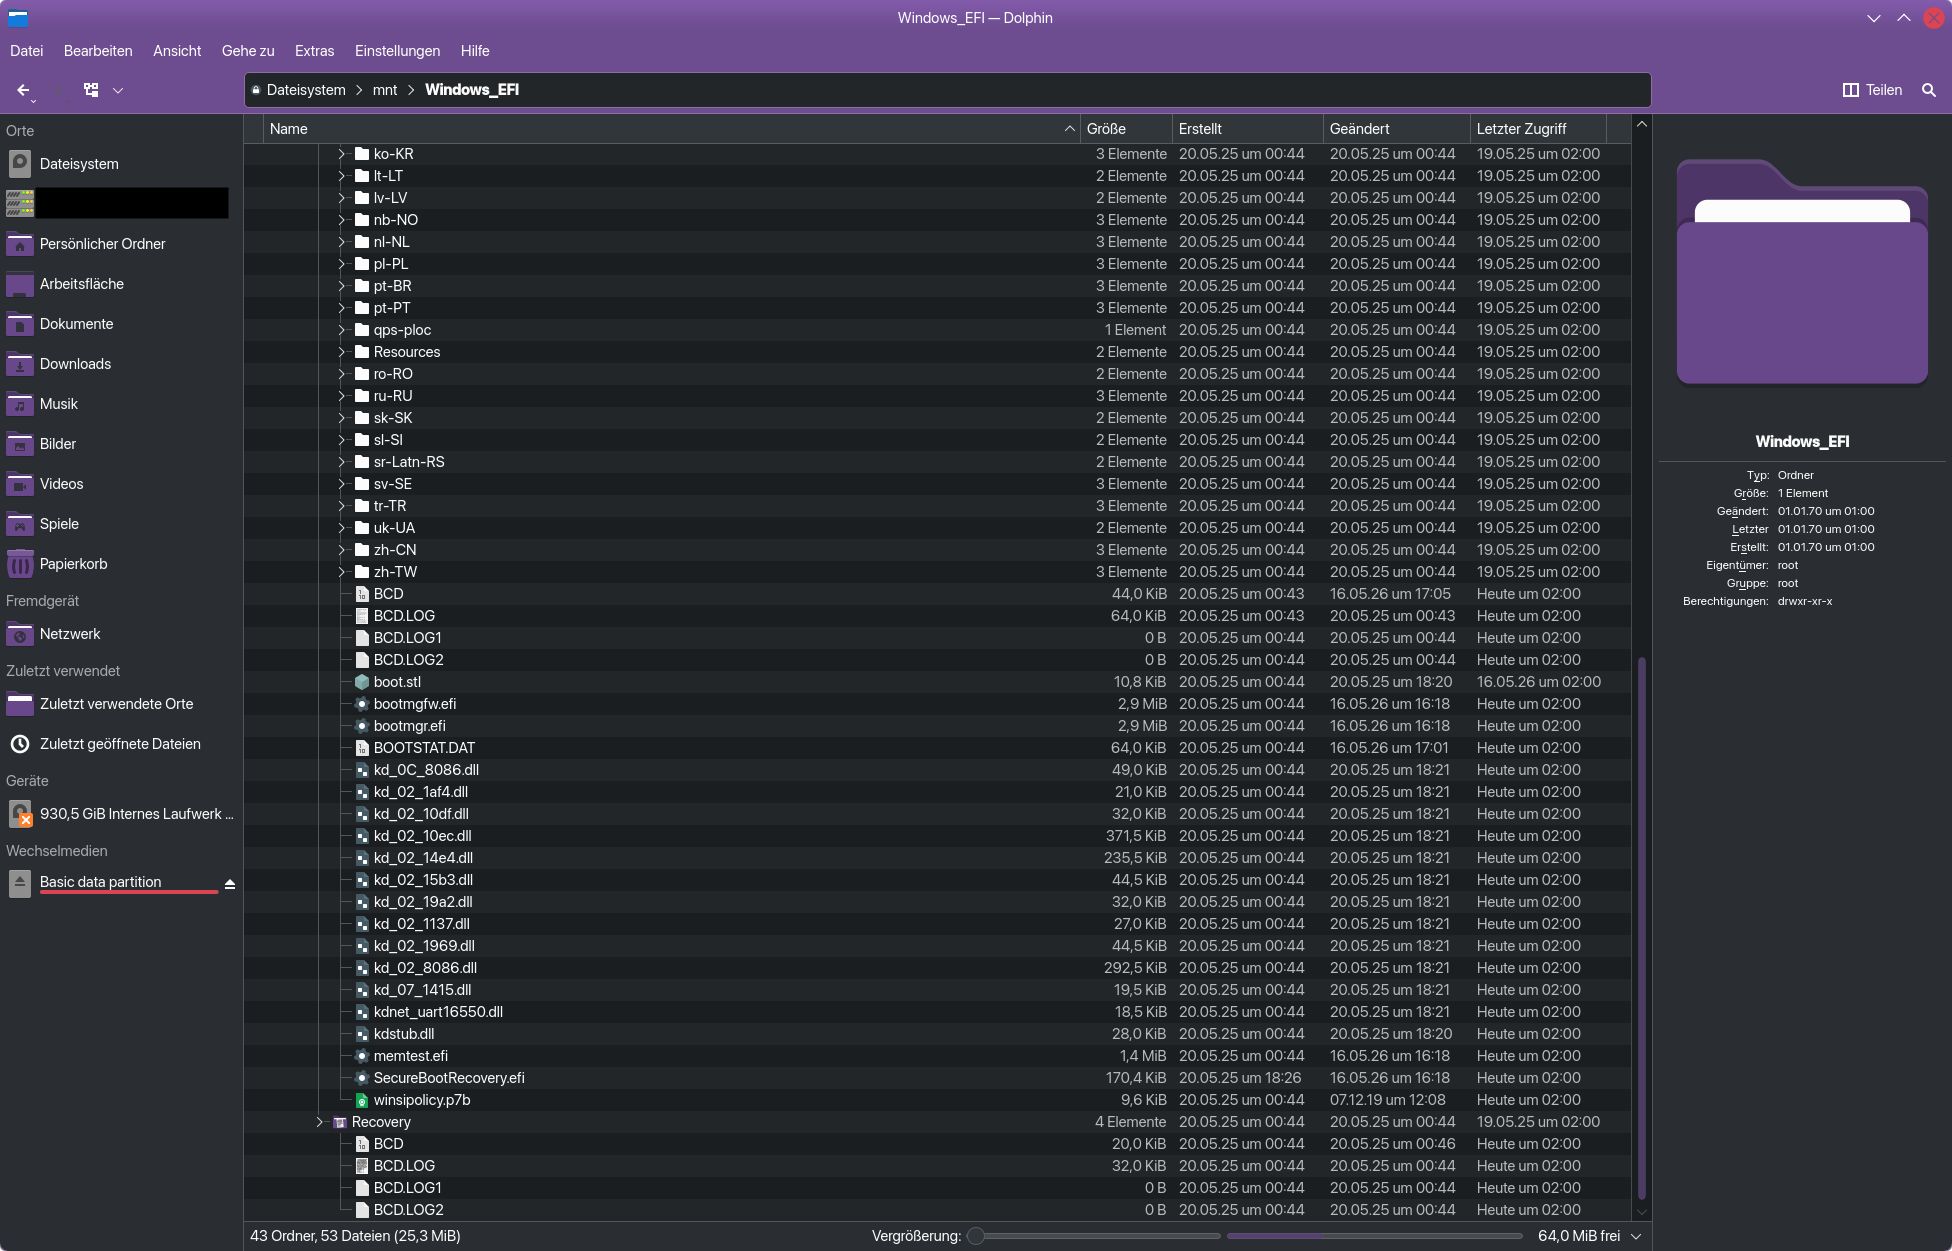This screenshot has height=1251, width=1952.
Task: Expand the ko-KR folder
Action: tap(341, 154)
